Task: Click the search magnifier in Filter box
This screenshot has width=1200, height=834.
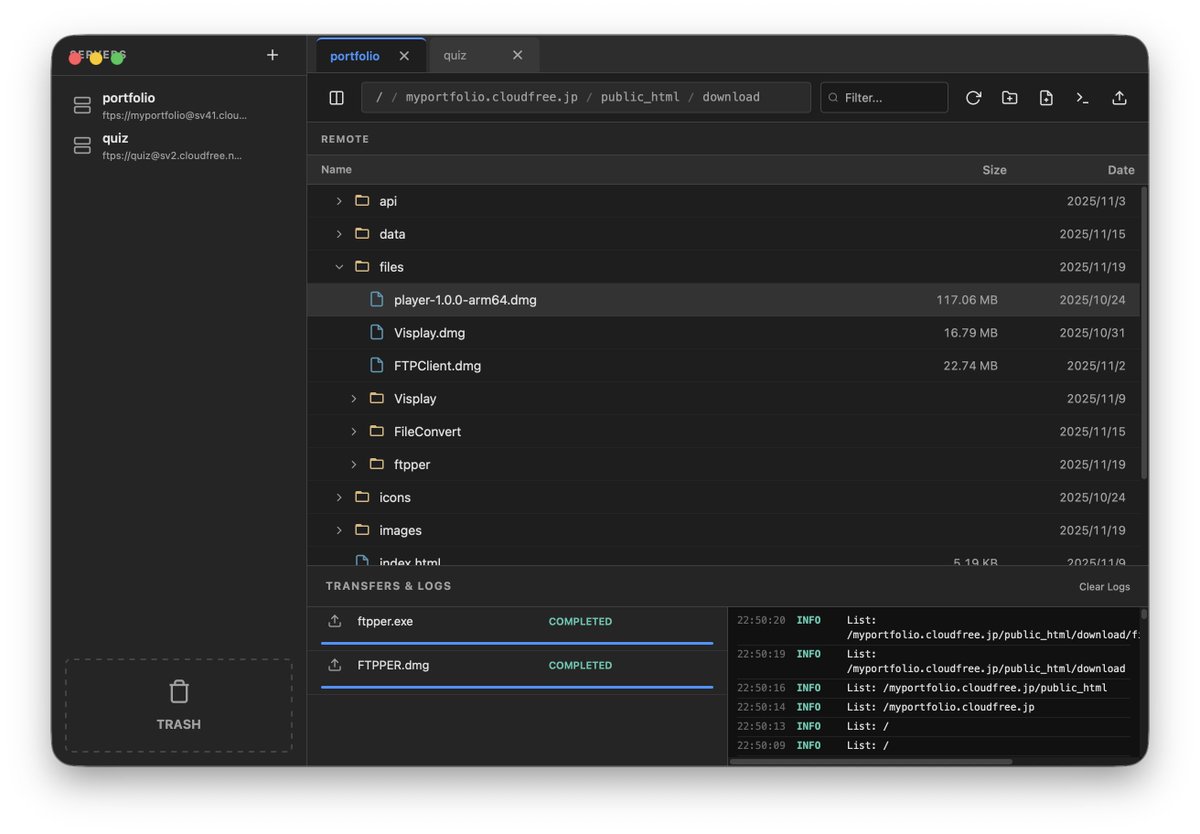Action: pos(834,98)
